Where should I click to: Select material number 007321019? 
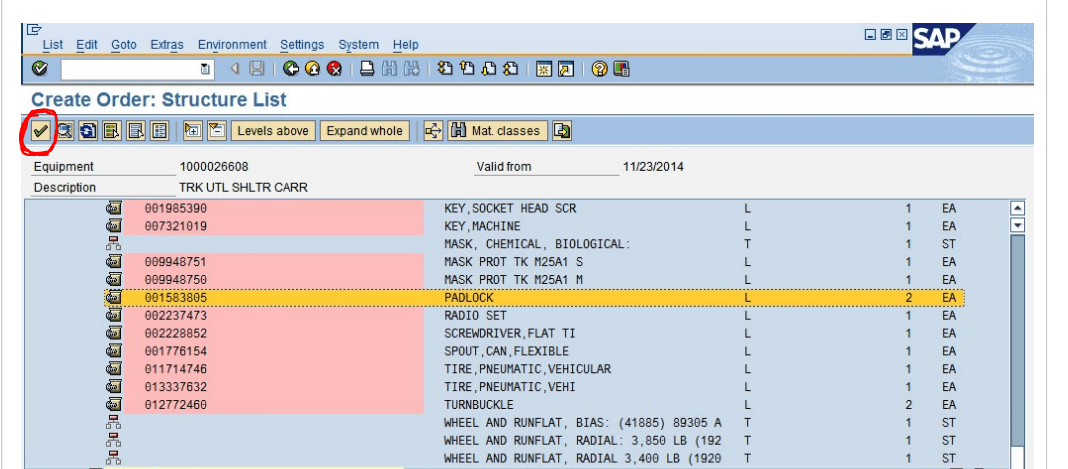176,226
